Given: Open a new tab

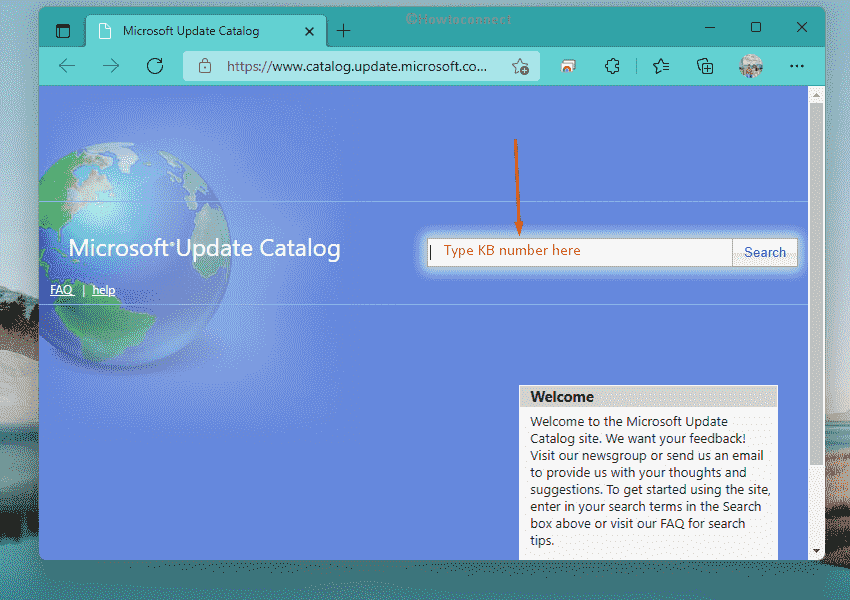Looking at the screenshot, I should tap(344, 31).
